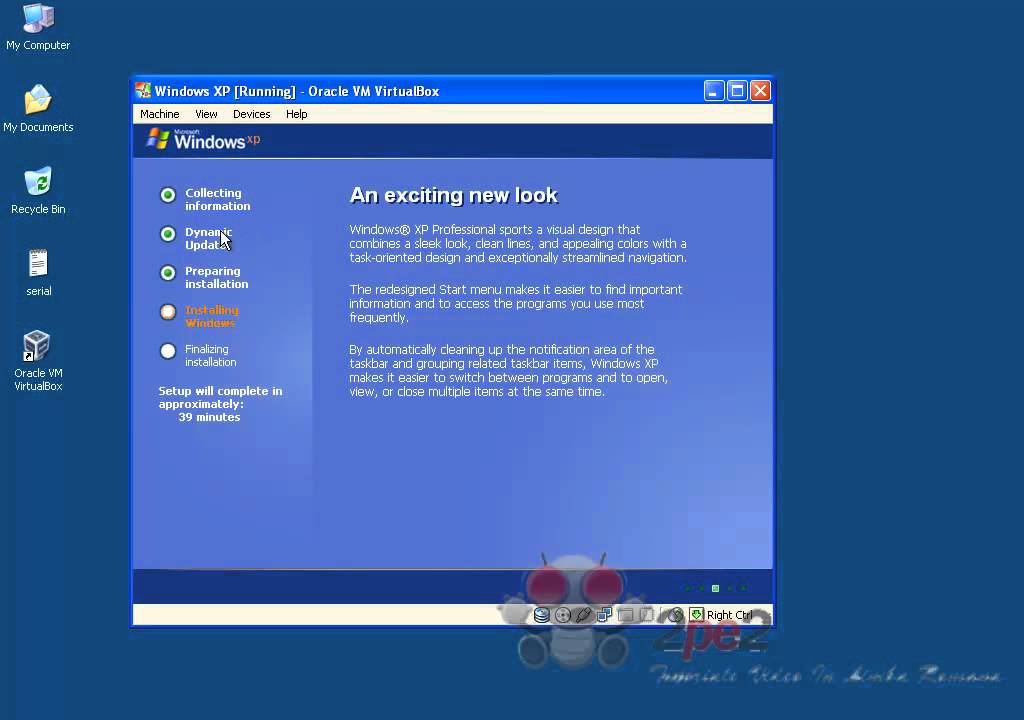Click the Dynamic Update step indicator

[x=168, y=234]
